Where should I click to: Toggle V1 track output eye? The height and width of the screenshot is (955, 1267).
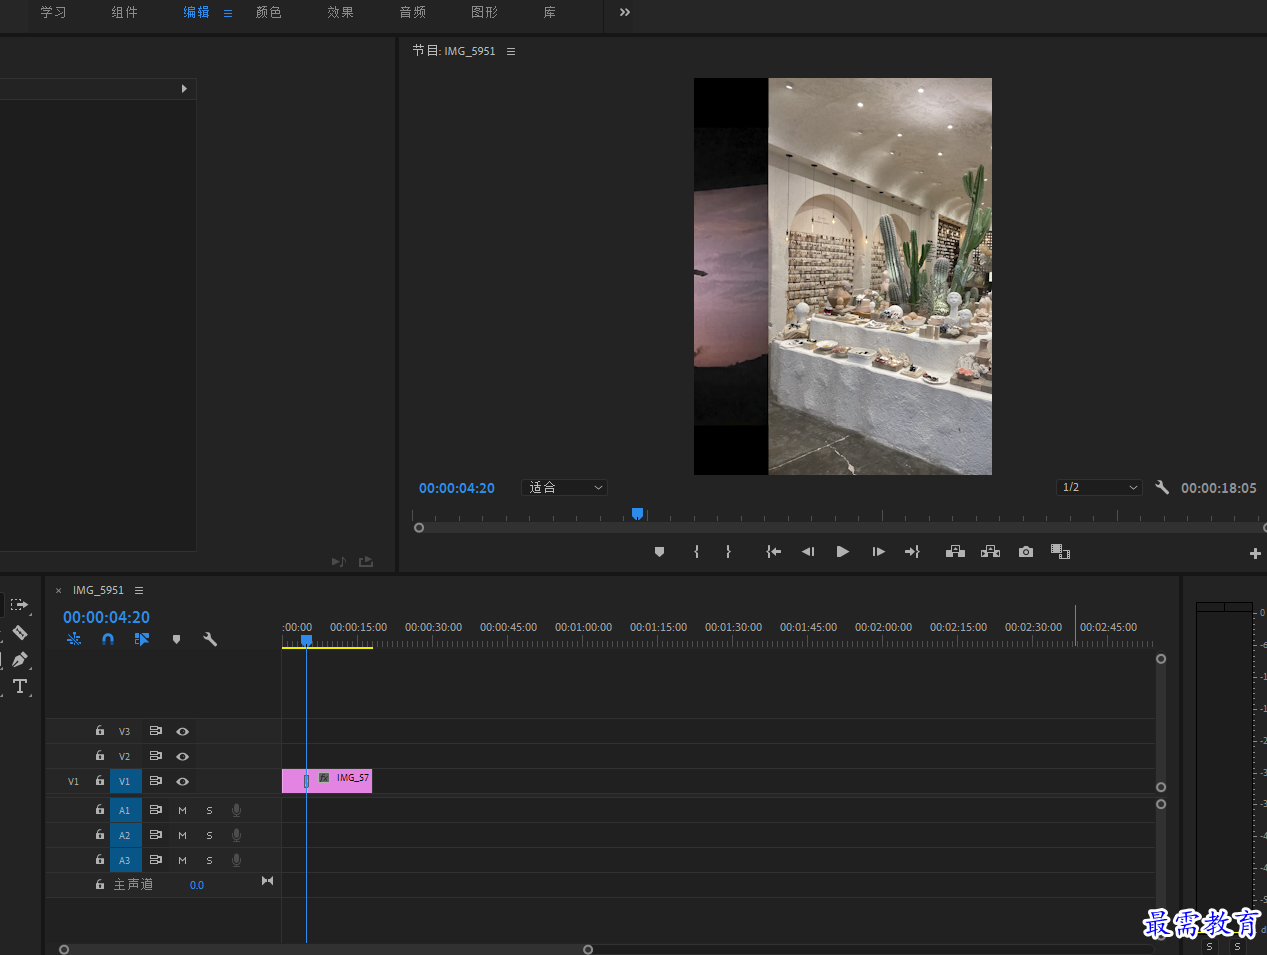pos(182,782)
